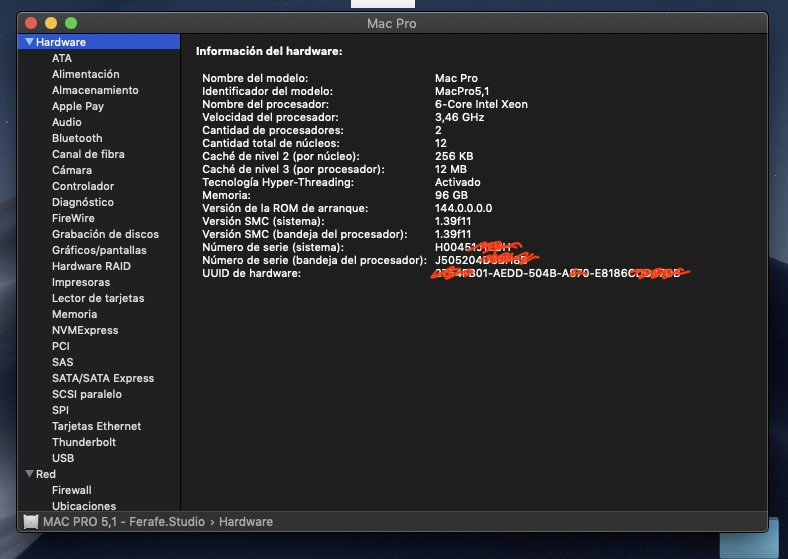Screen dimensions: 788x559
Task: Click the computer icon in path bar
Action: coord(31,522)
